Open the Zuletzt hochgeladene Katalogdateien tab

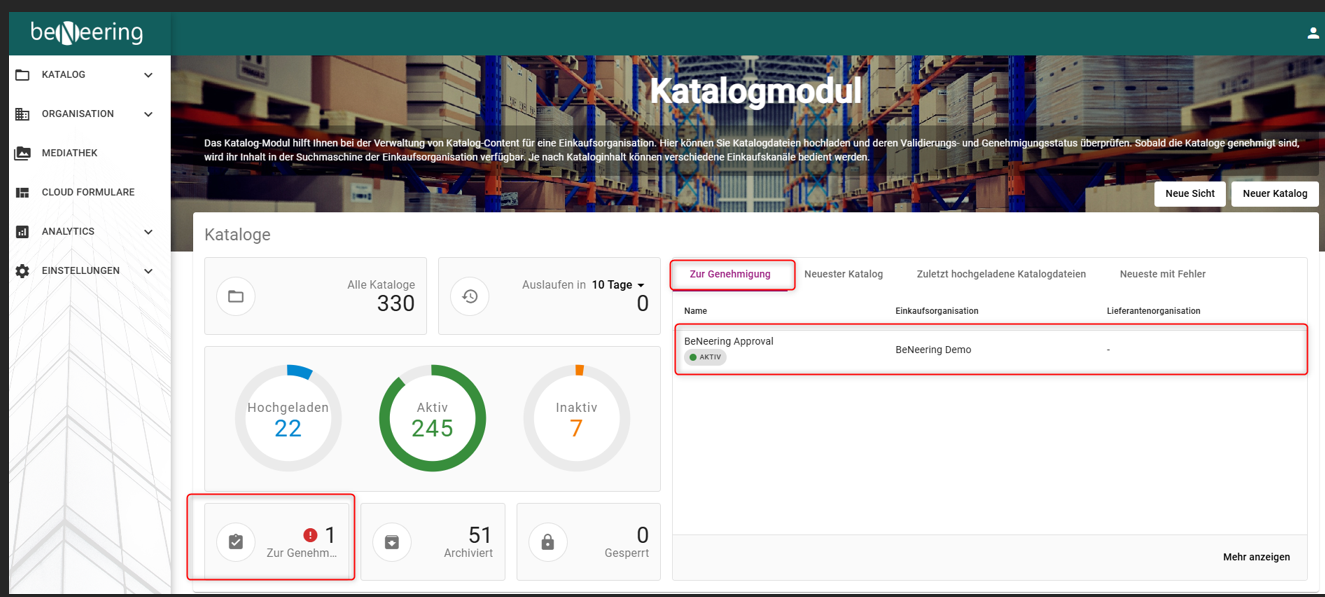1001,274
